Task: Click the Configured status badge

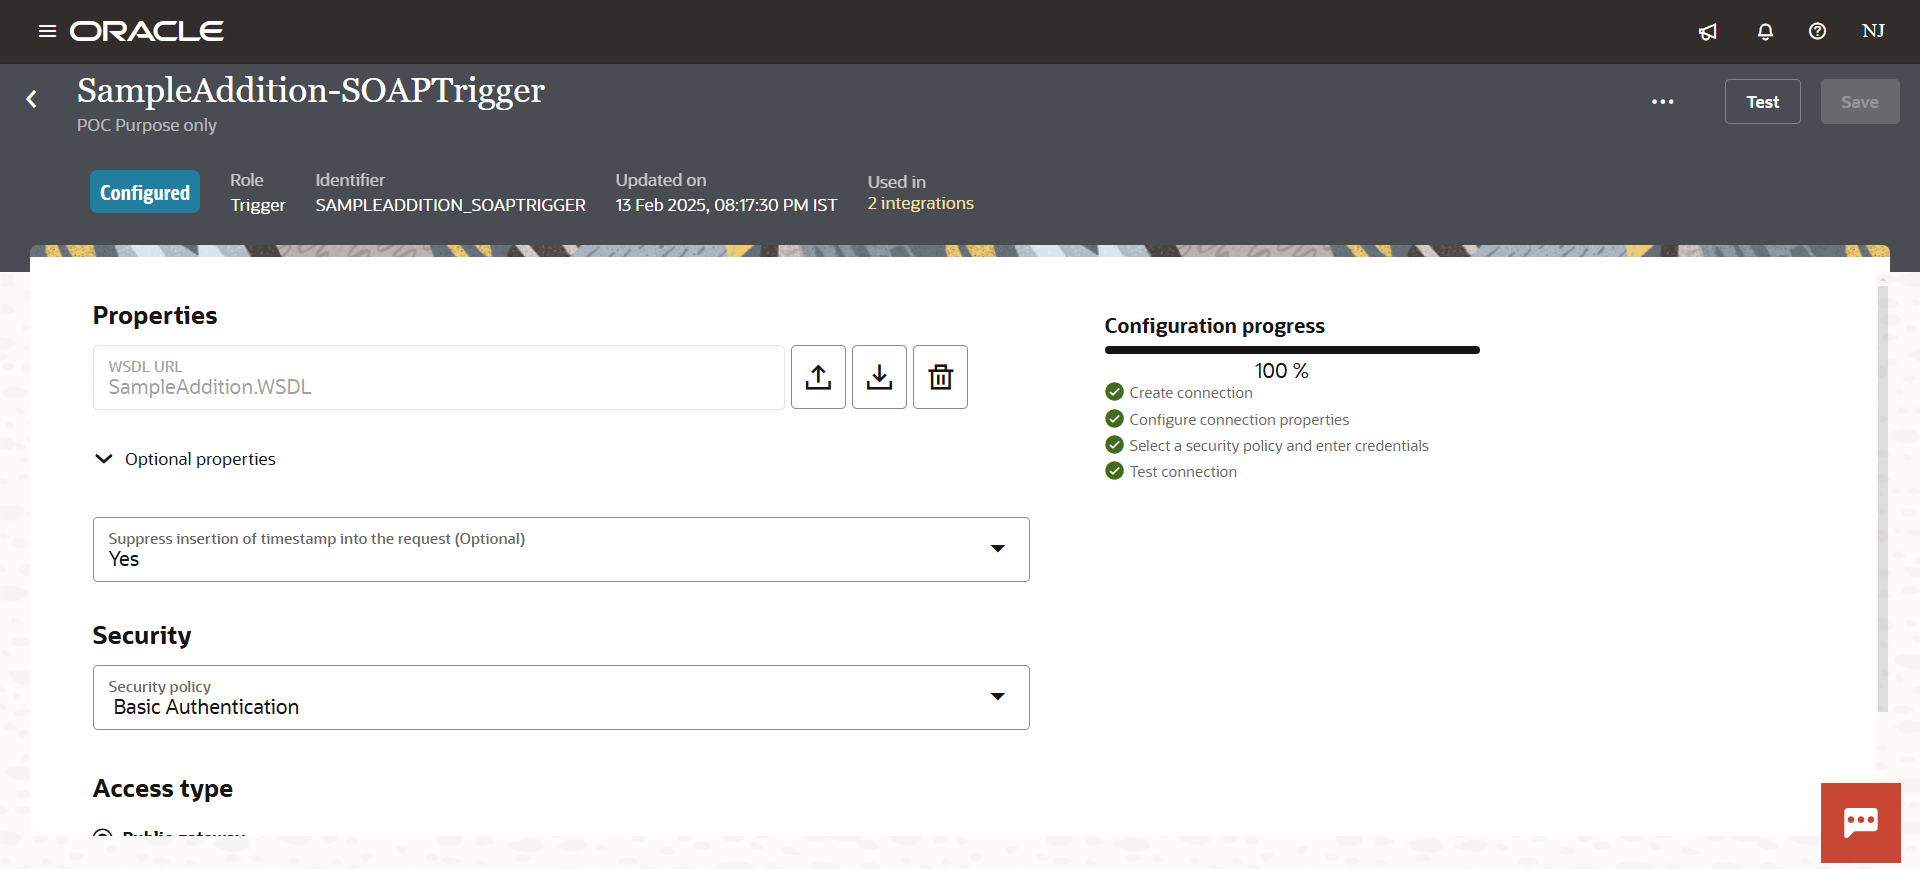Action: click(x=145, y=192)
